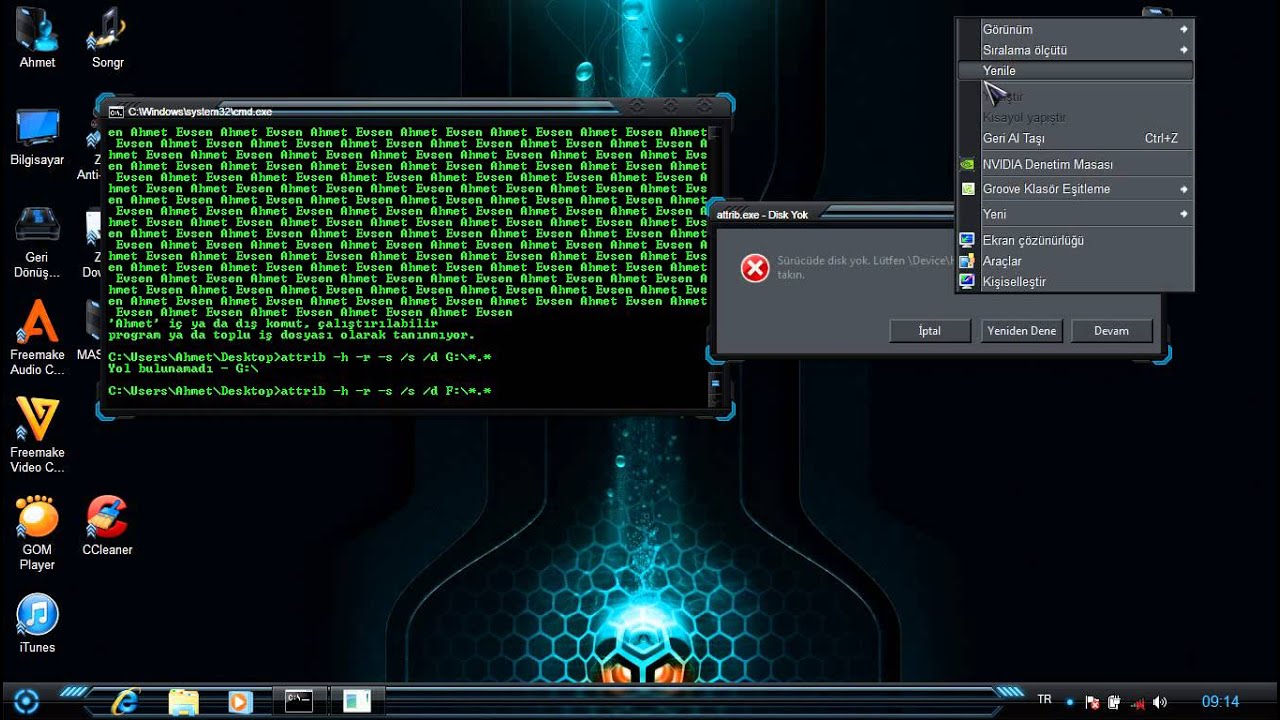Open the media player taskbar icon

click(x=240, y=702)
